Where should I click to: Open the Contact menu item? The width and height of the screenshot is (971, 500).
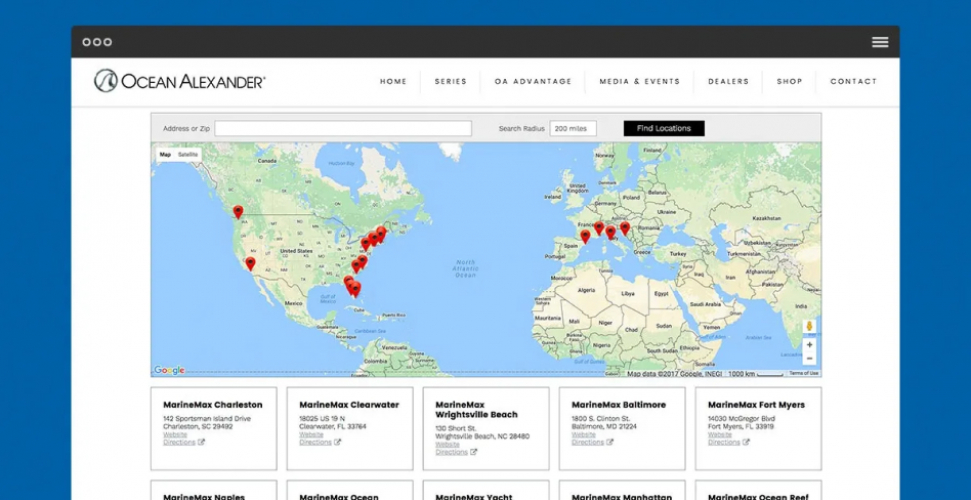coord(853,81)
